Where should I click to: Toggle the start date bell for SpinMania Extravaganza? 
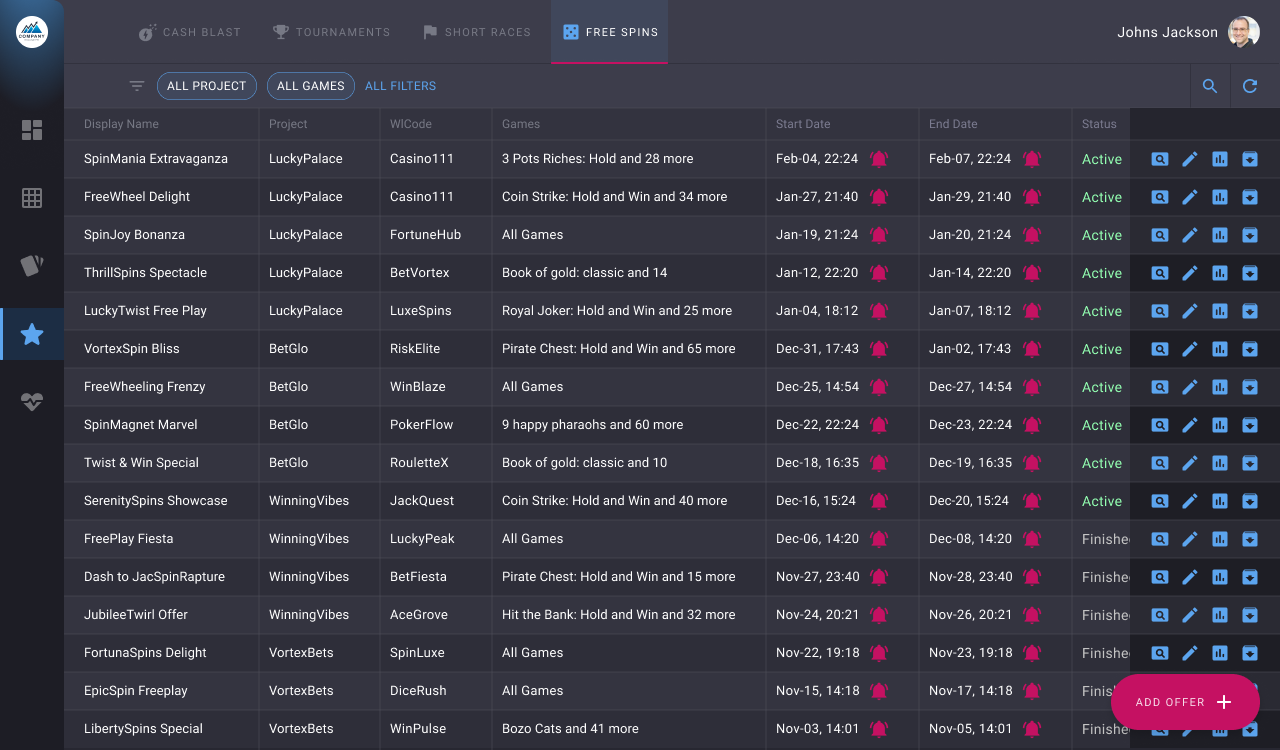tap(879, 159)
